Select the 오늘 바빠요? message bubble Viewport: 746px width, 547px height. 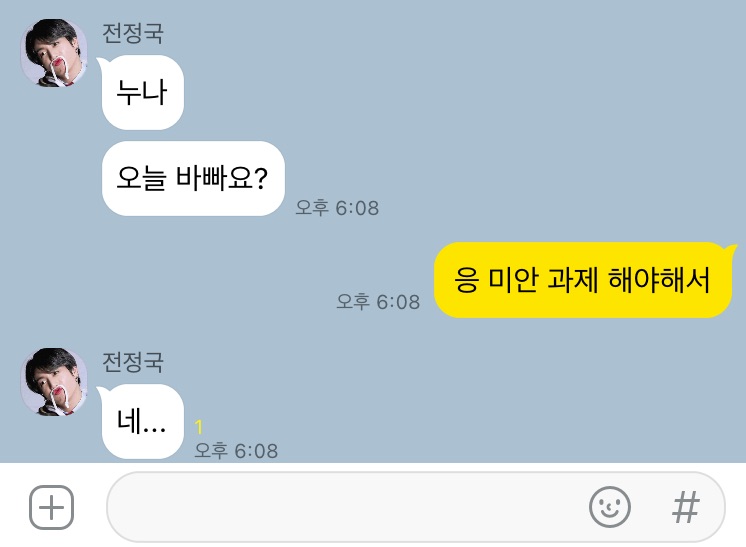pos(193,178)
